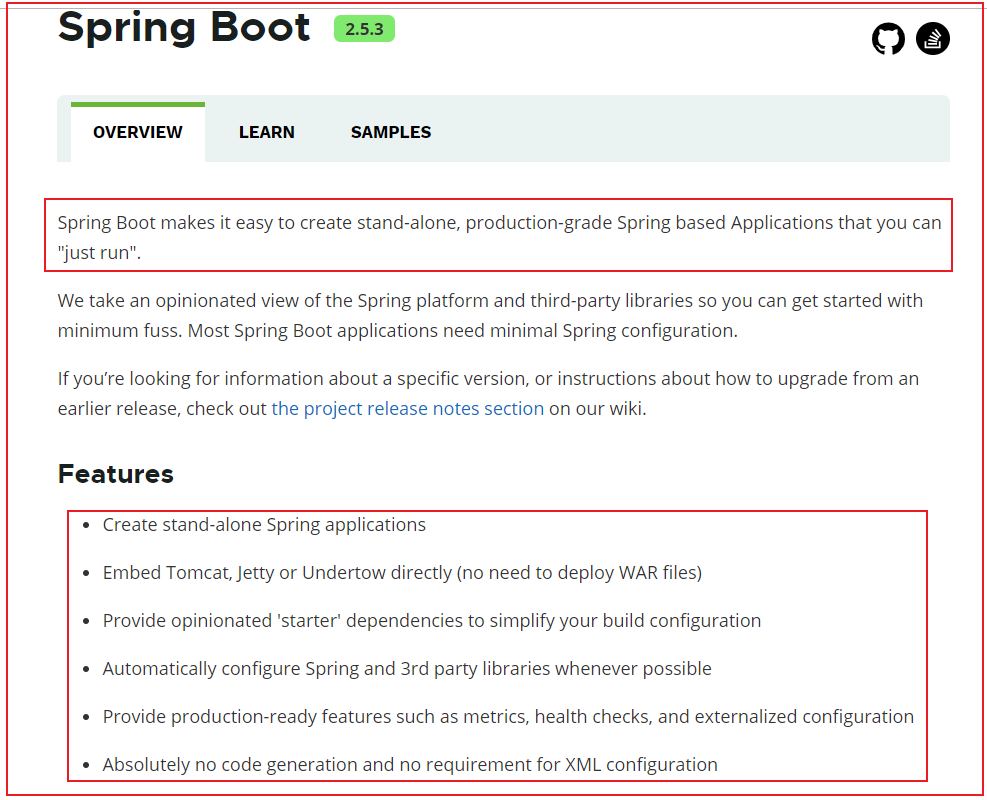Image resolution: width=987 pixels, height=800 pixels.
Task: Open the Stack Overflow icon link
Action: coord(932,39)
